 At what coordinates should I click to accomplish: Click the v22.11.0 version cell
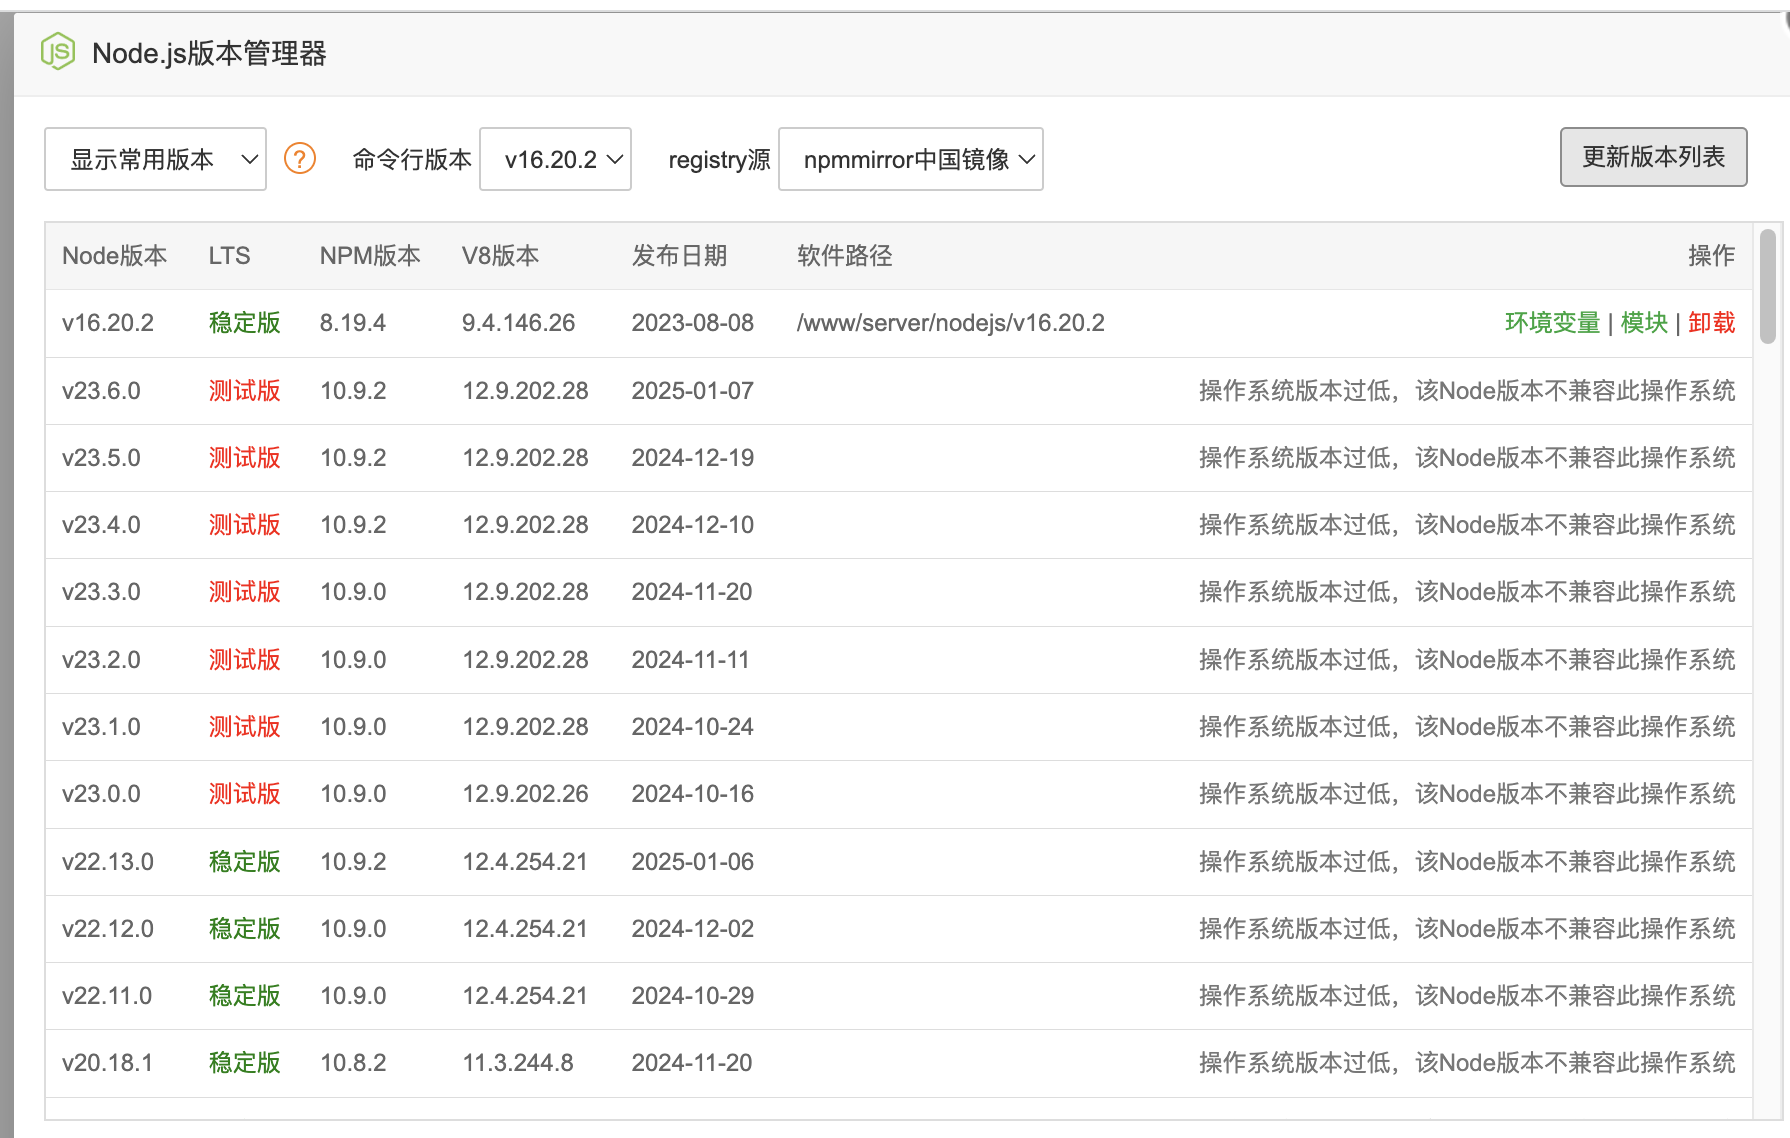click(x=107, y=996)
